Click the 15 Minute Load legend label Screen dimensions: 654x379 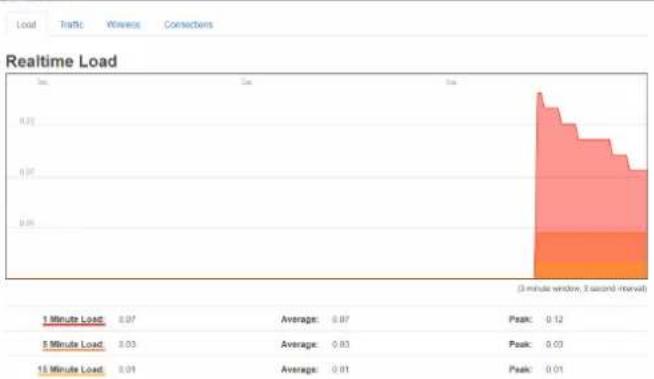(70, 370)
